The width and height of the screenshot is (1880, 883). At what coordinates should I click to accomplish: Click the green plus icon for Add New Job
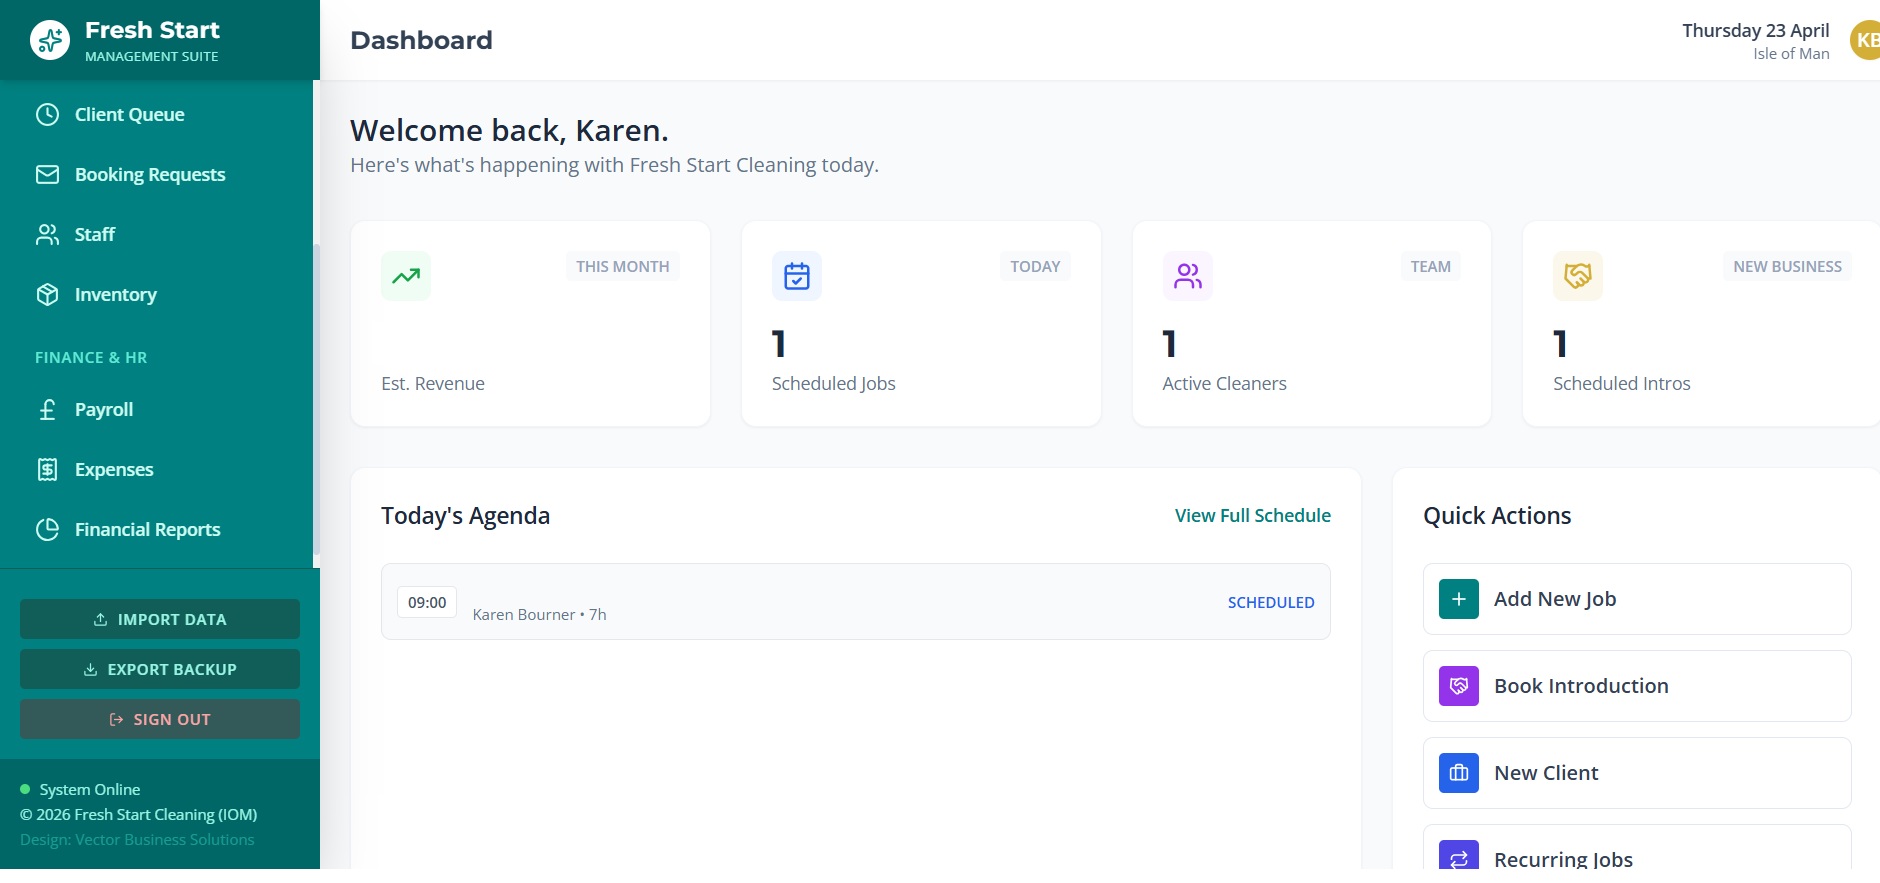1459,599
